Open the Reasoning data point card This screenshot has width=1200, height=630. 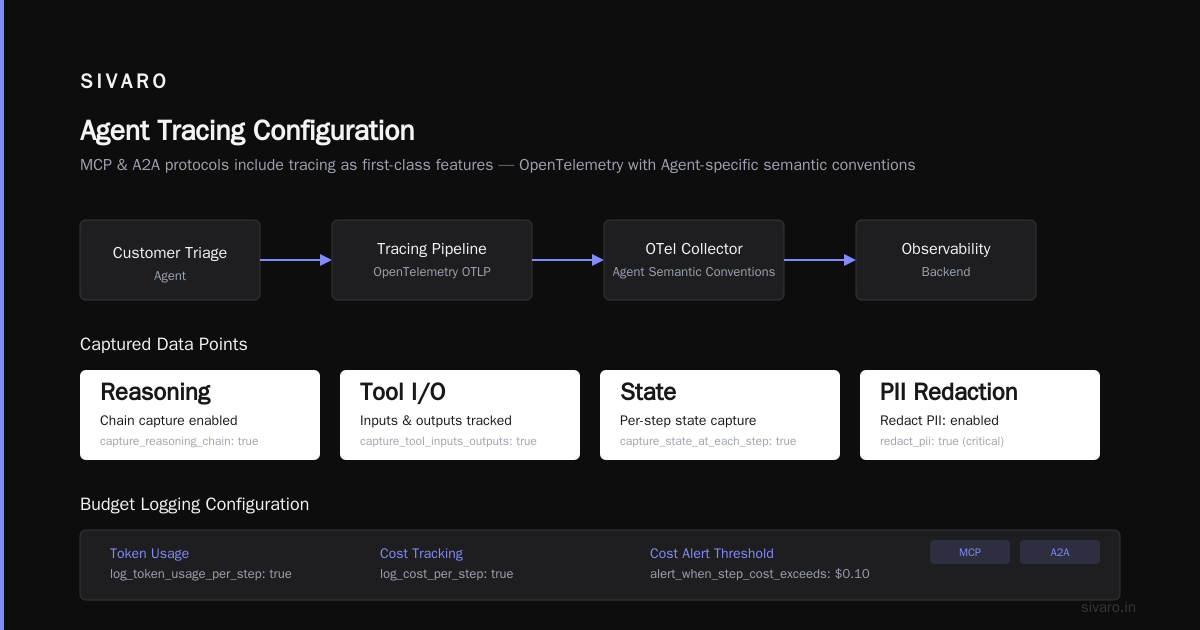pyautogui.click(x=200, y=415)
